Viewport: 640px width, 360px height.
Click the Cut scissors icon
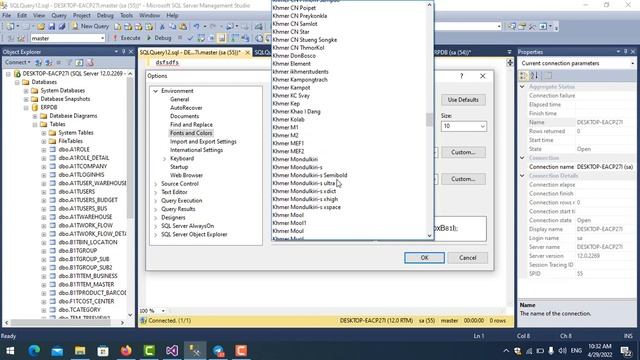point(162,27)
